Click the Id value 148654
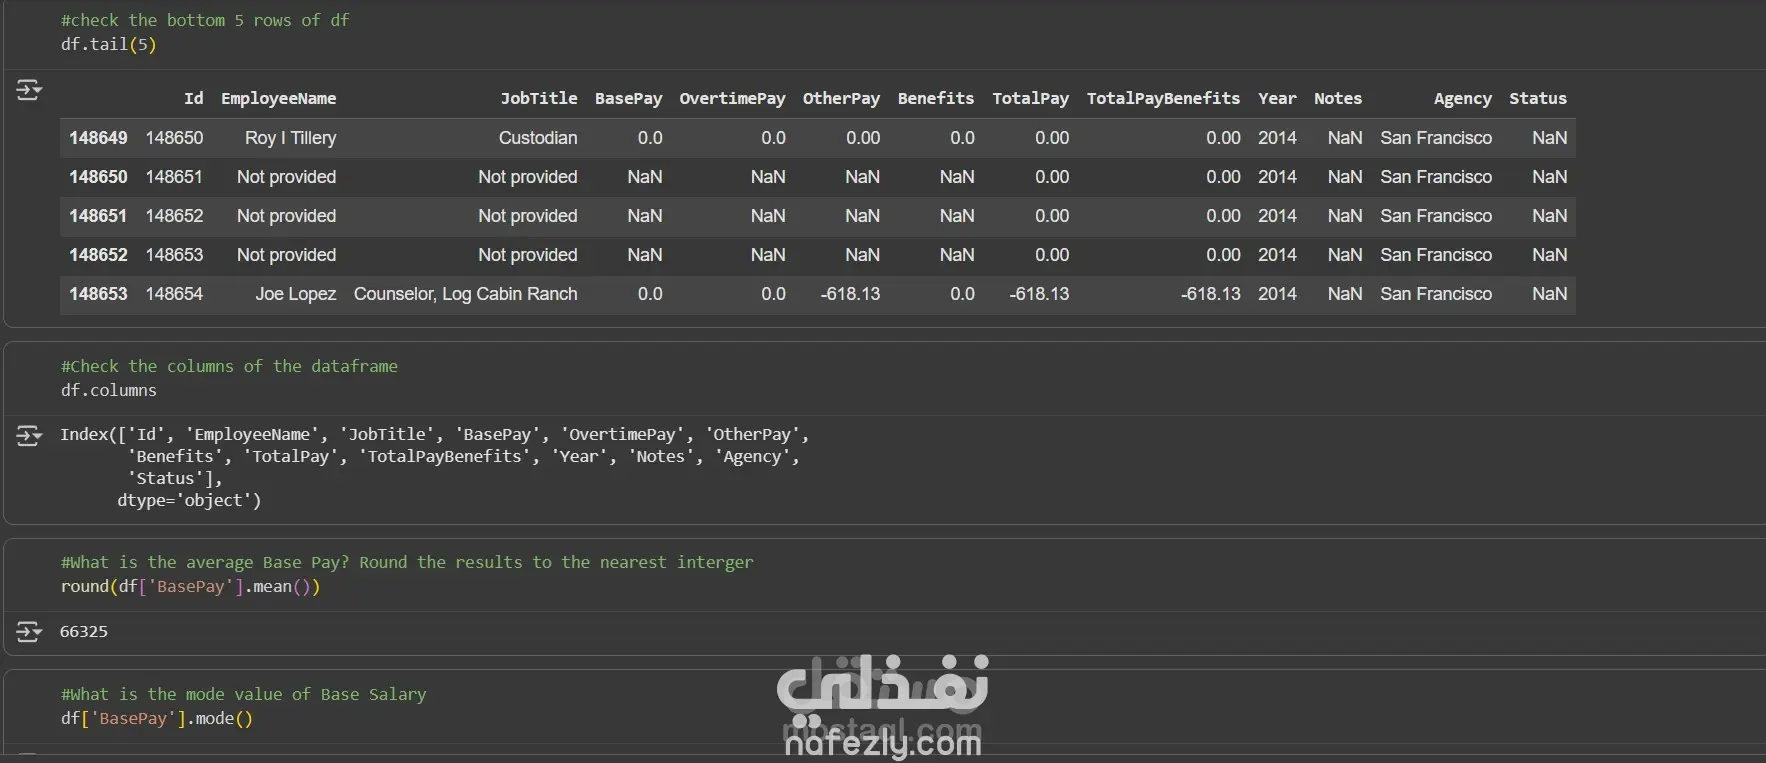The image size is (1766, 763). click(x=174, y=294)
